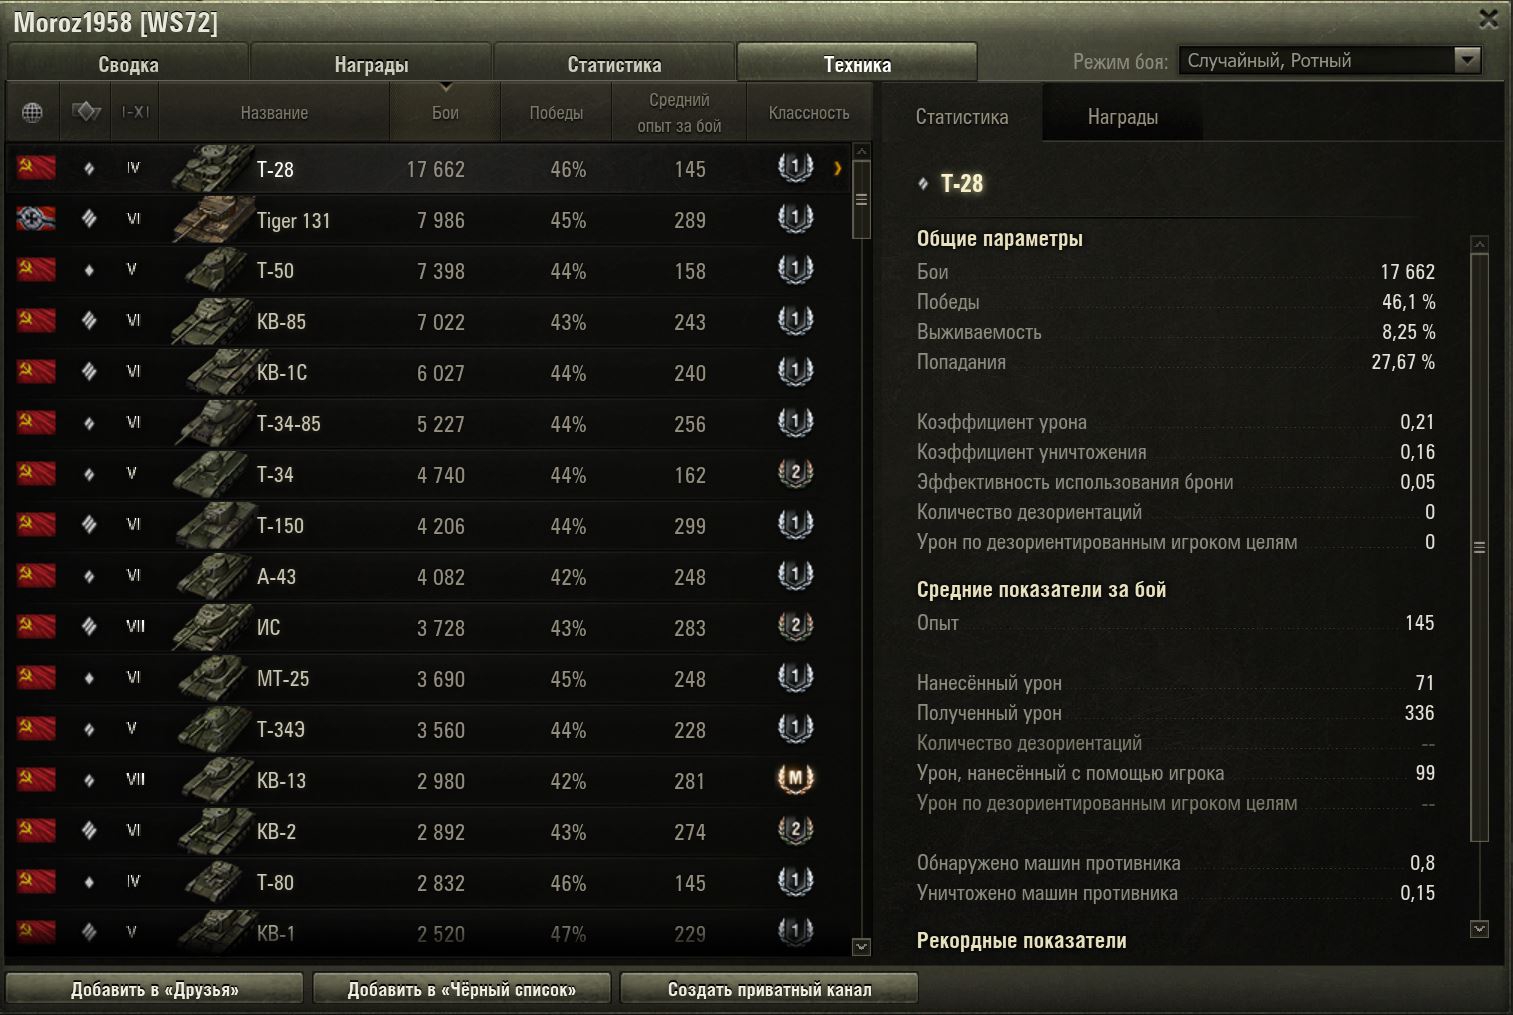This screenshot has width=1513, height=1015.
Task: Open the Сводка tab
Action: tap(128, 64)
